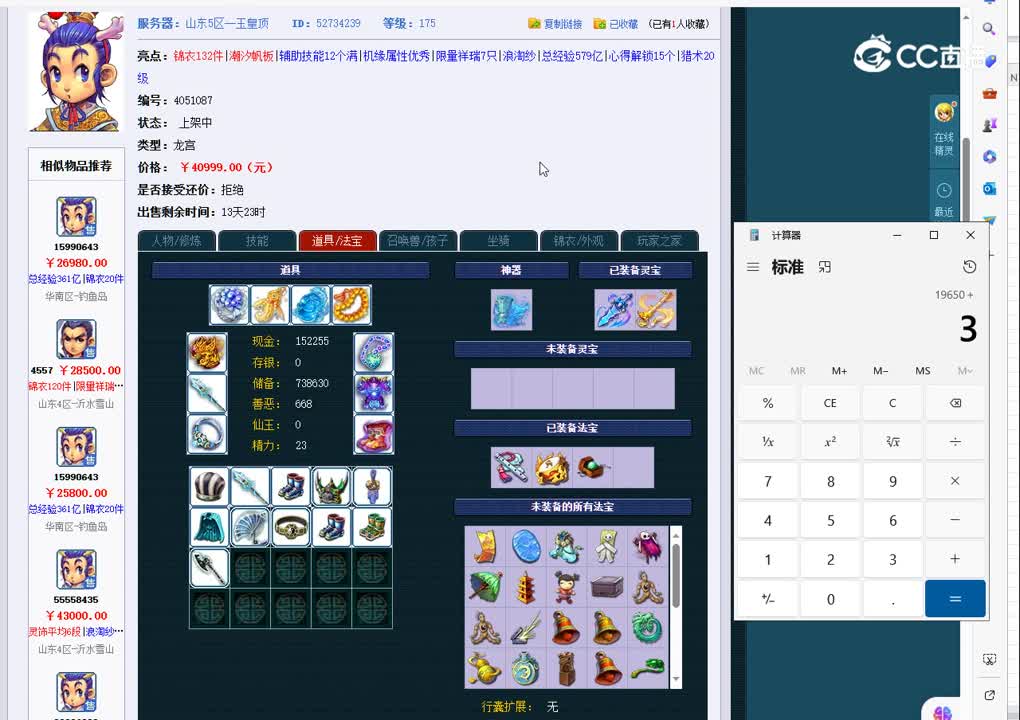Screen dimensions: 1020x720
Task: Click the Calculator multiply key
Action: click(955, 481)
